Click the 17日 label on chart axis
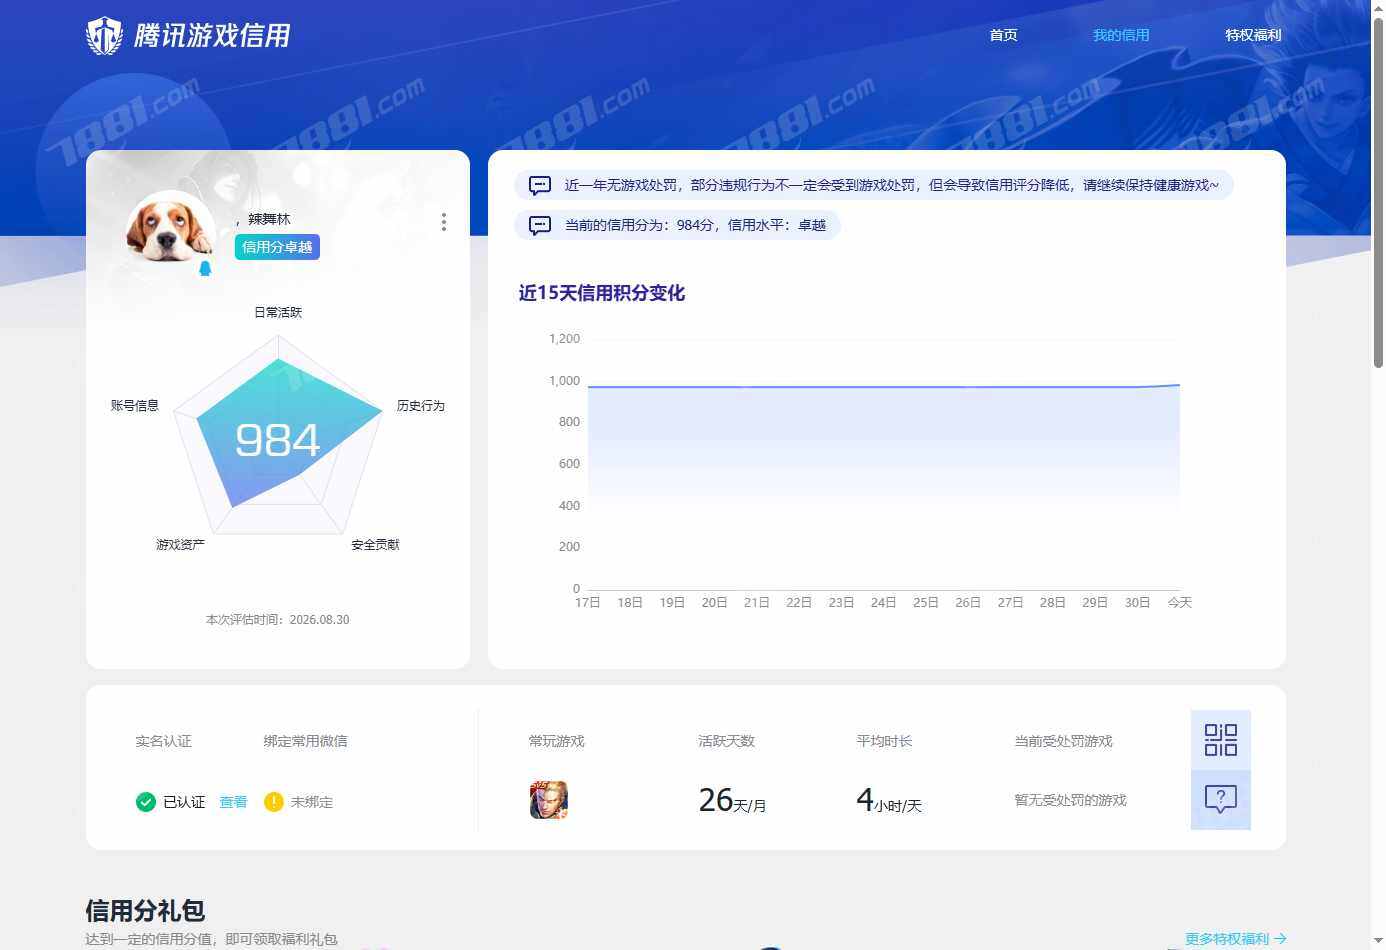 click(x=588, y=602)
